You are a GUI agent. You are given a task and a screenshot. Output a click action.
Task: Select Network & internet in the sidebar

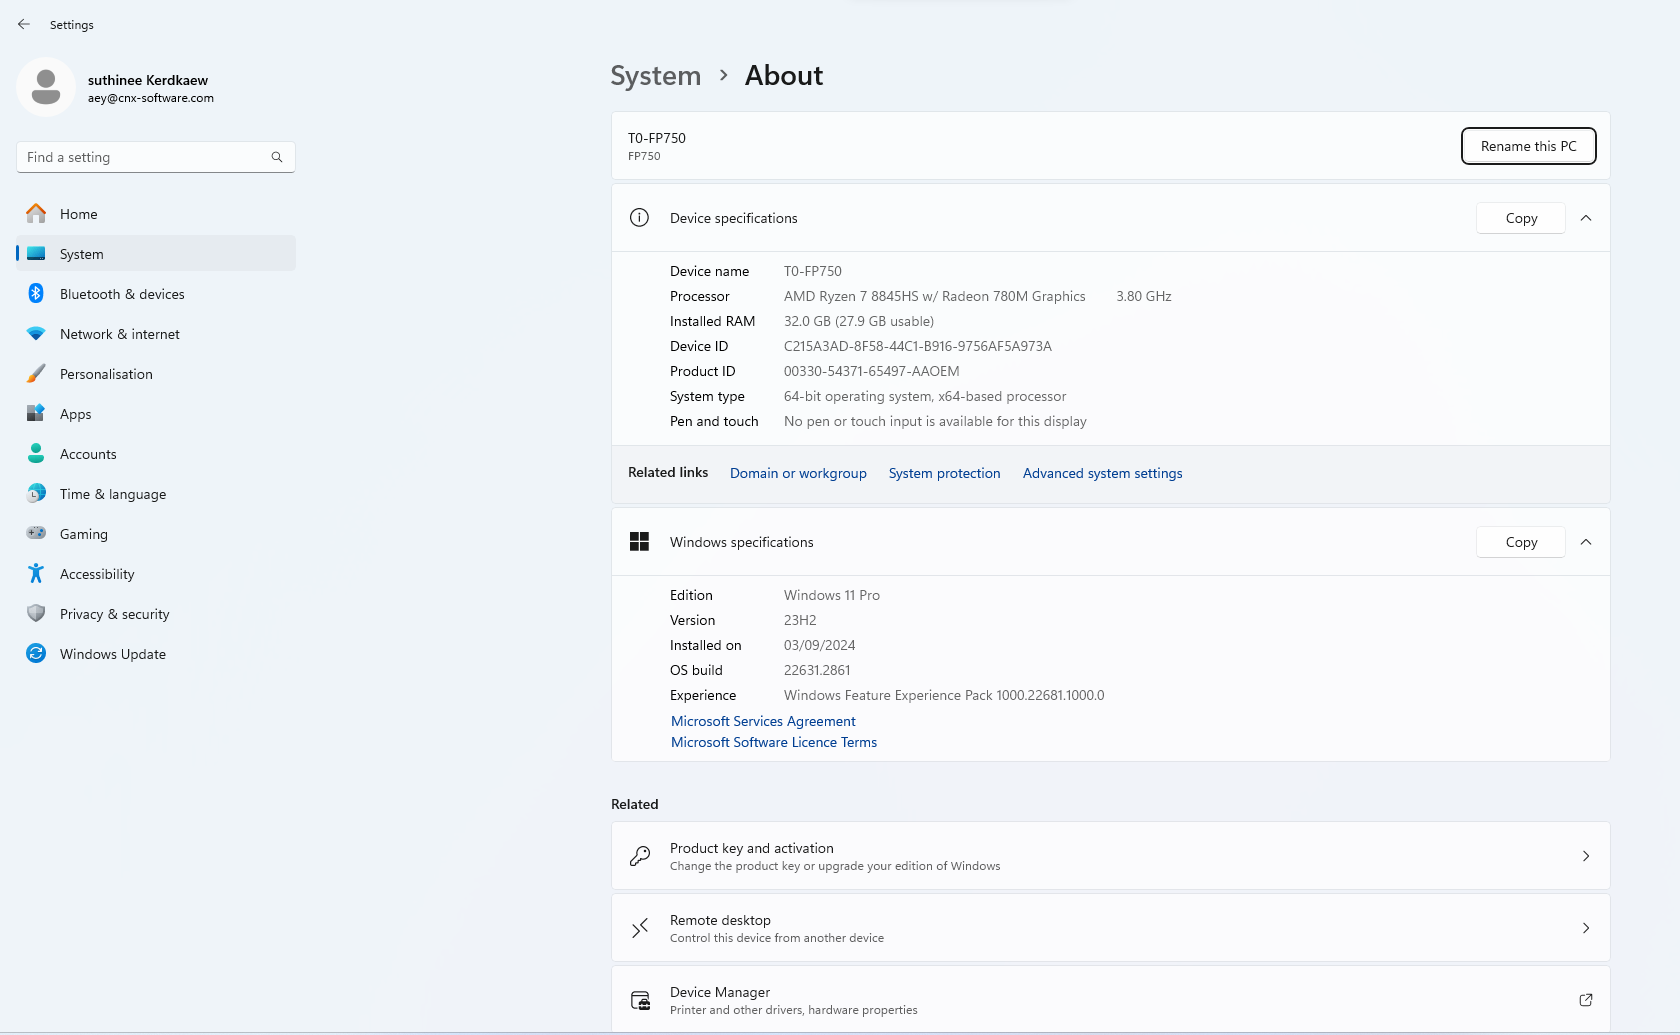pyautogui.click(x=156, y=333)
